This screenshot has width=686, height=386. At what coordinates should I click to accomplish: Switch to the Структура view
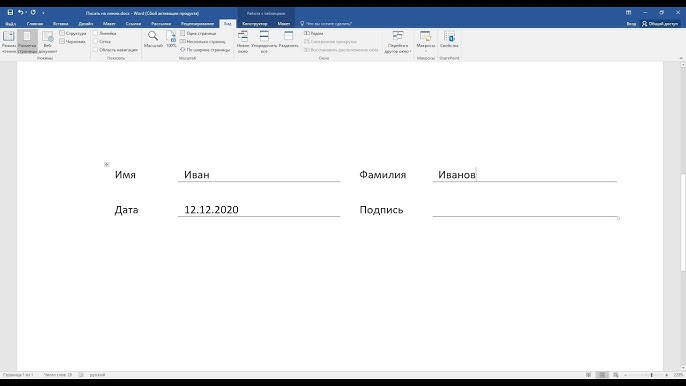point(73,33)
